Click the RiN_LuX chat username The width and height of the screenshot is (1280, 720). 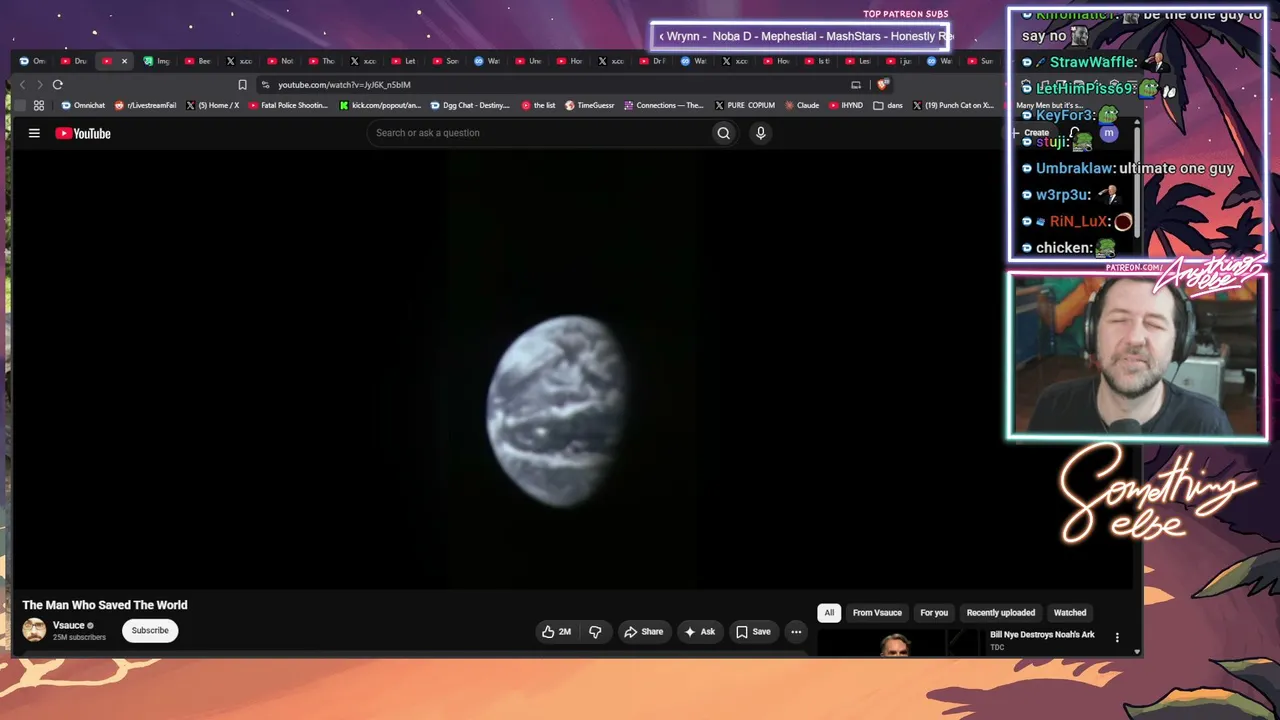tap(1079, 221)
